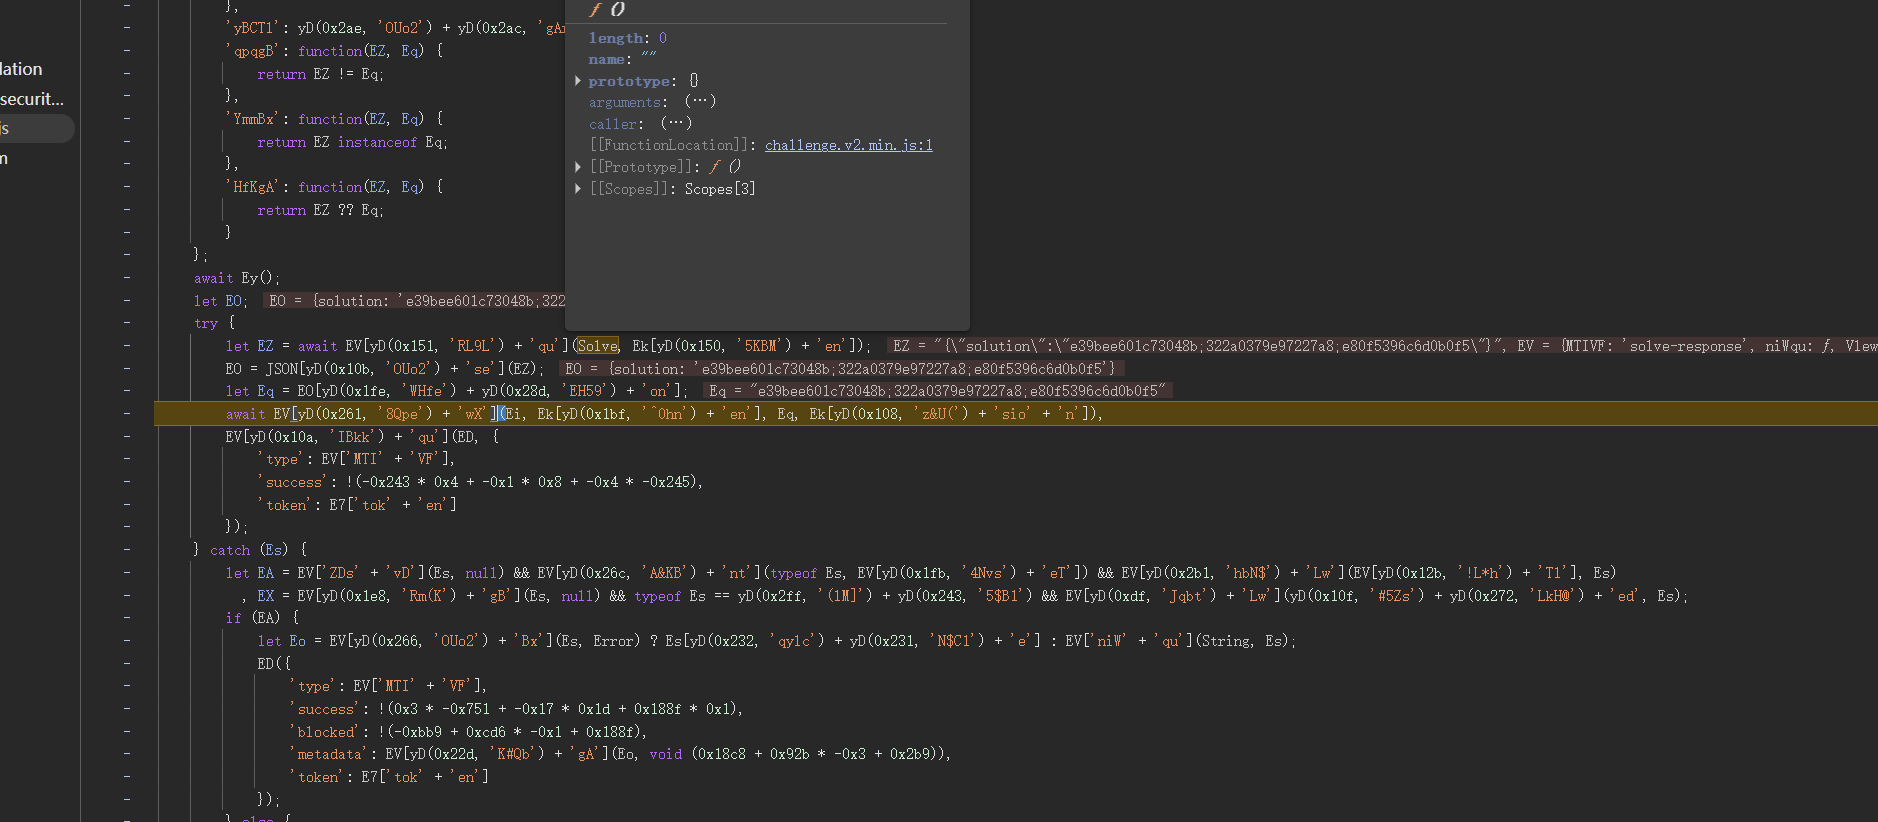Toggle breakpoint on gutter of highlighted await line

pos(127,413)
